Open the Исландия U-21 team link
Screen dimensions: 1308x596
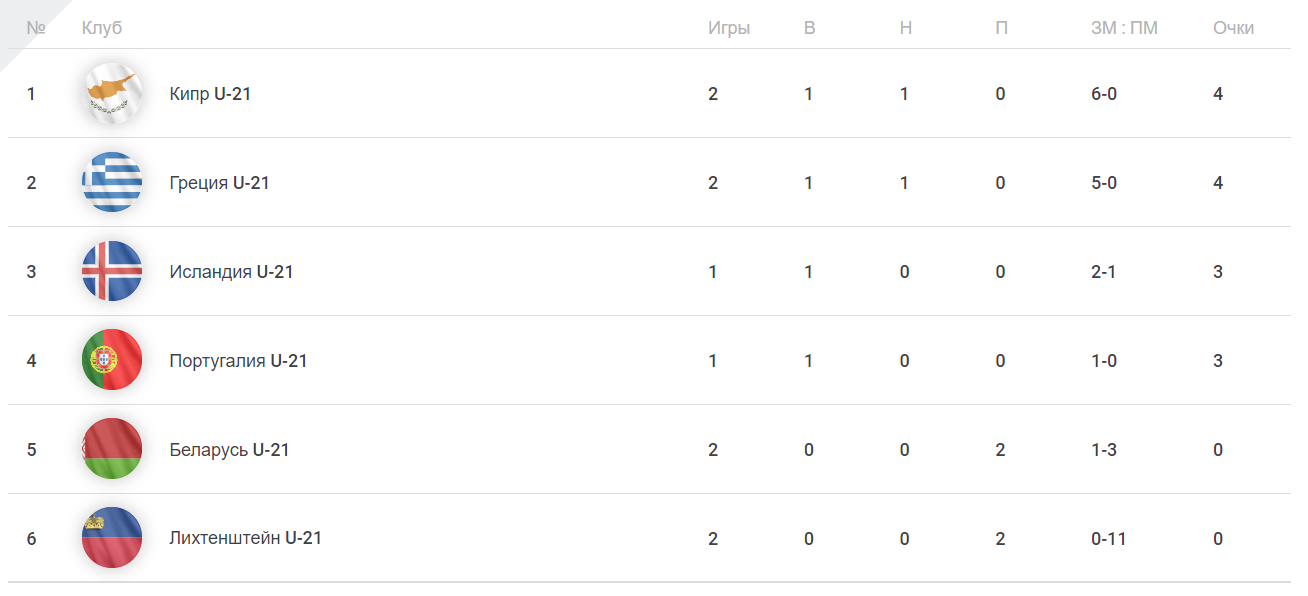(x=232, y=272)
